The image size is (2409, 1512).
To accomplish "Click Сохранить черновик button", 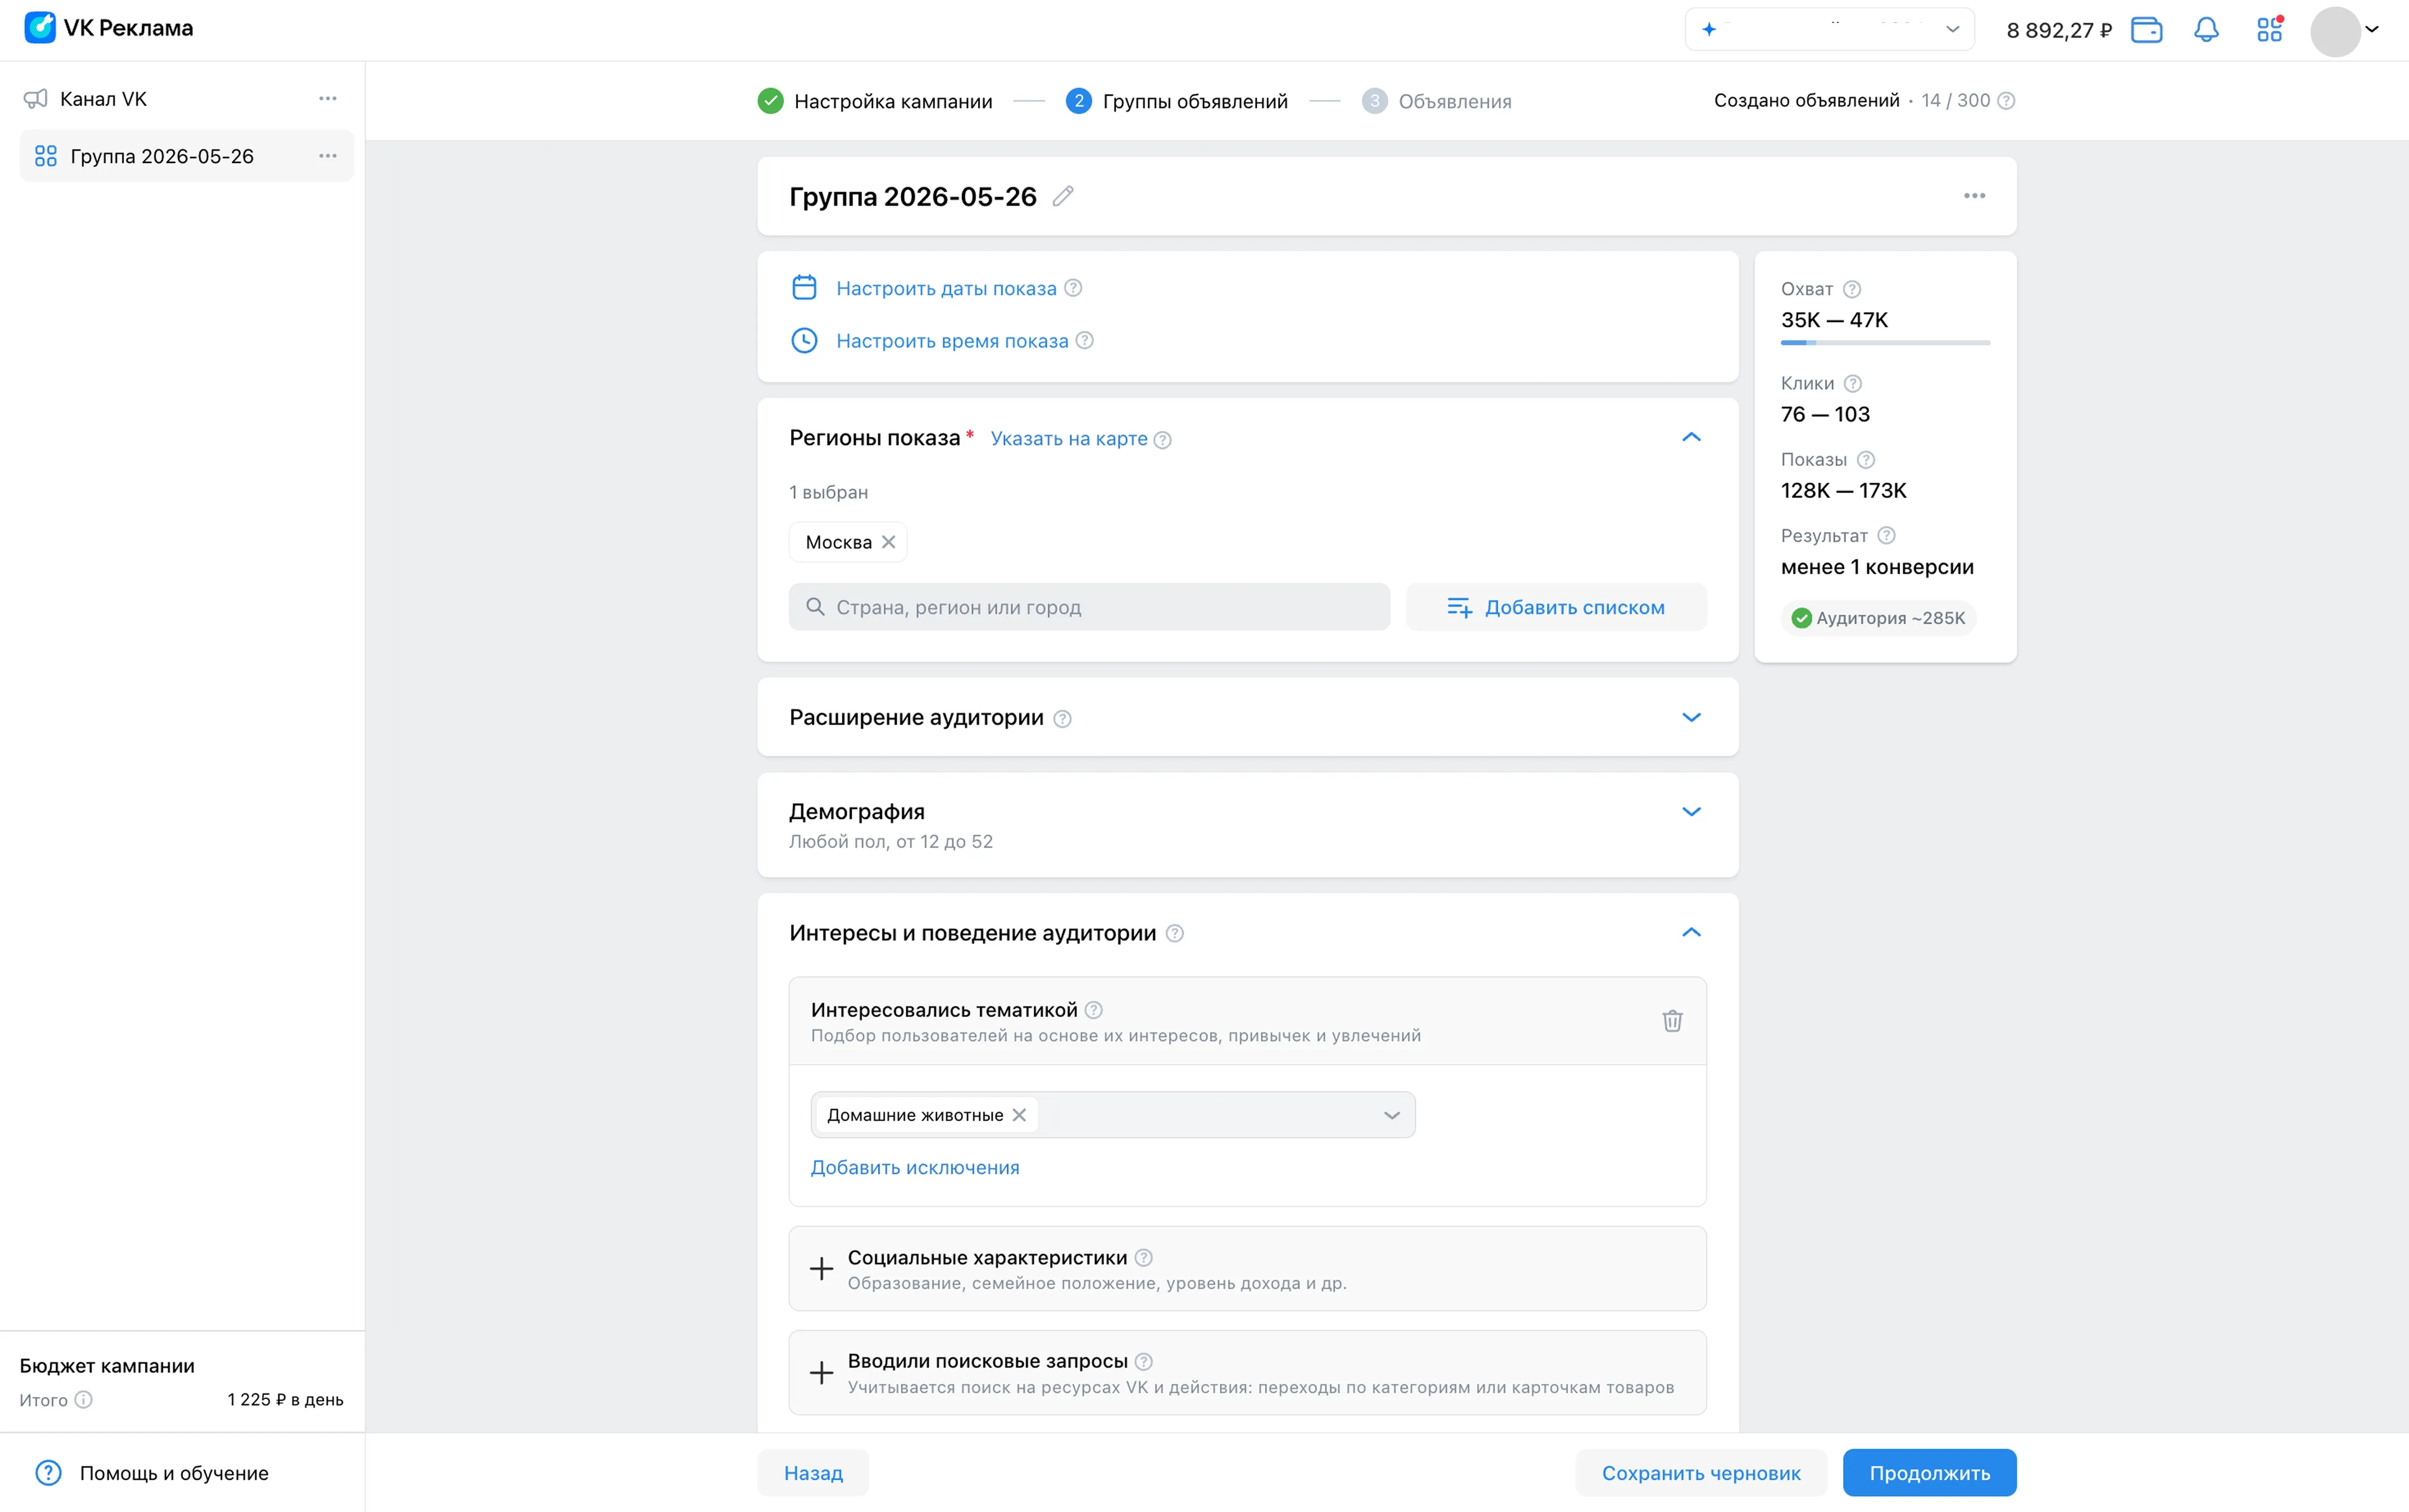I will (x=1701, y=1473).
